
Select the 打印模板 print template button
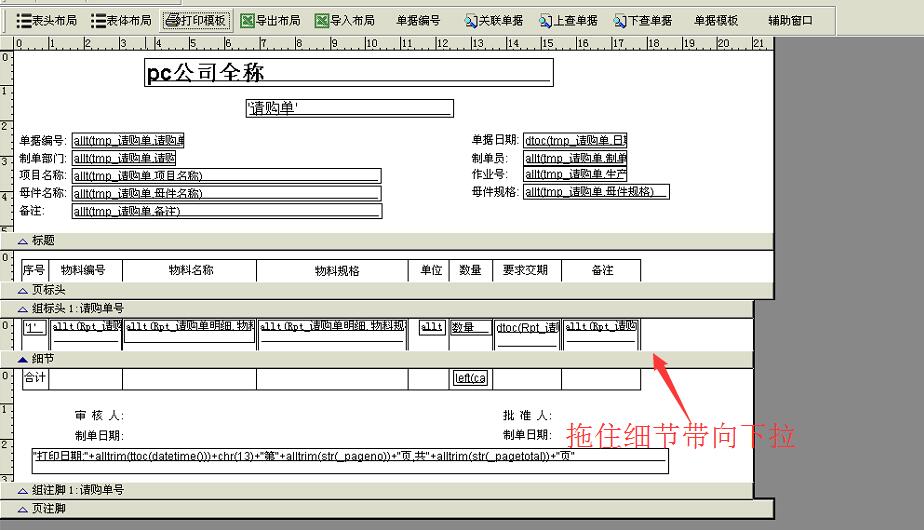196,20
